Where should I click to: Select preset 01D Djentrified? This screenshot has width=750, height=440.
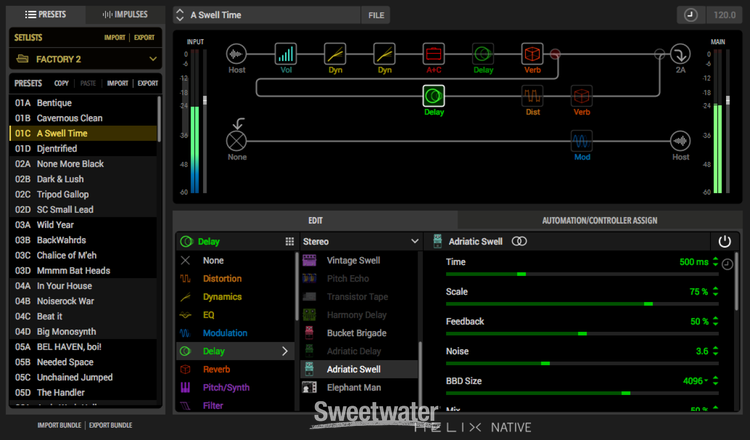(83, 149)
